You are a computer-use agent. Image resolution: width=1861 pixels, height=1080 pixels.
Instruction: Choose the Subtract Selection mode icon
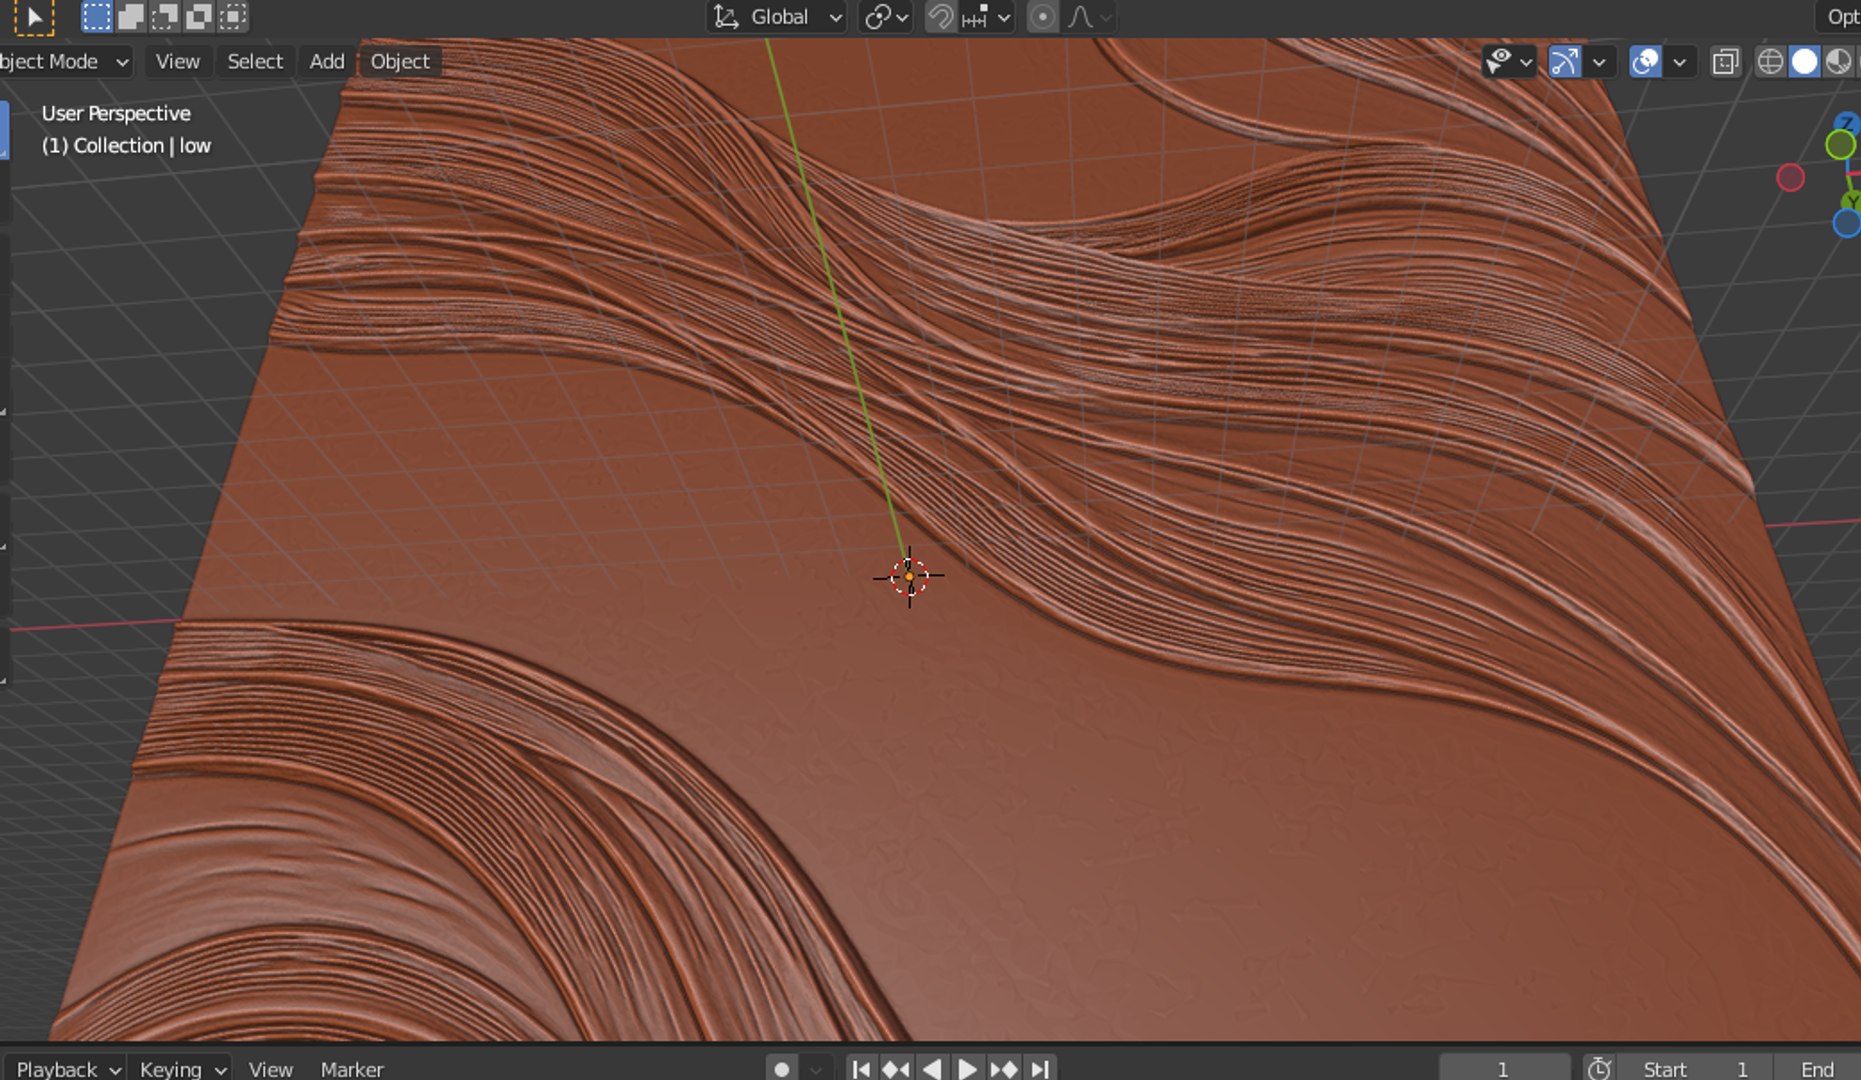[x=164, y=17]
